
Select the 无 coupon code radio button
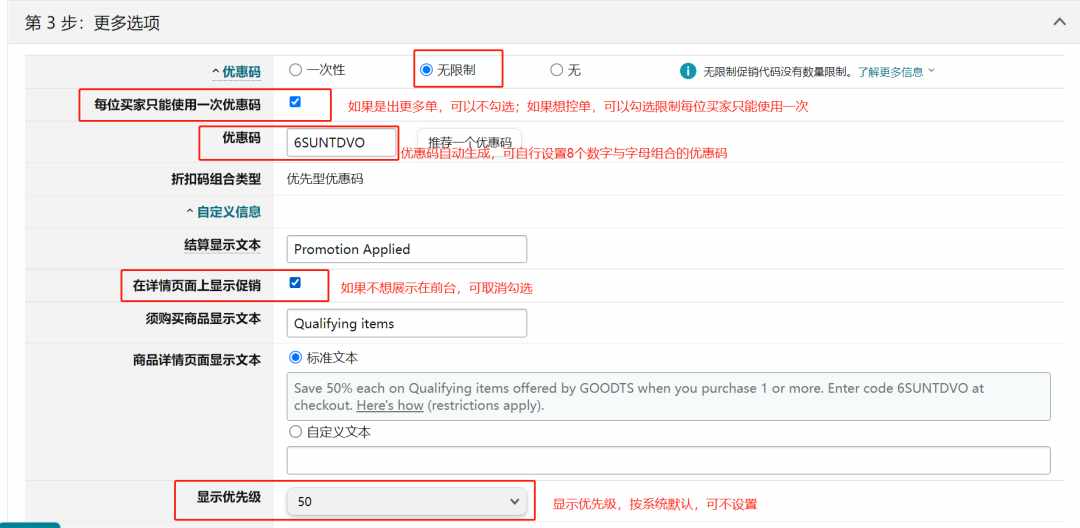[557, 70]
